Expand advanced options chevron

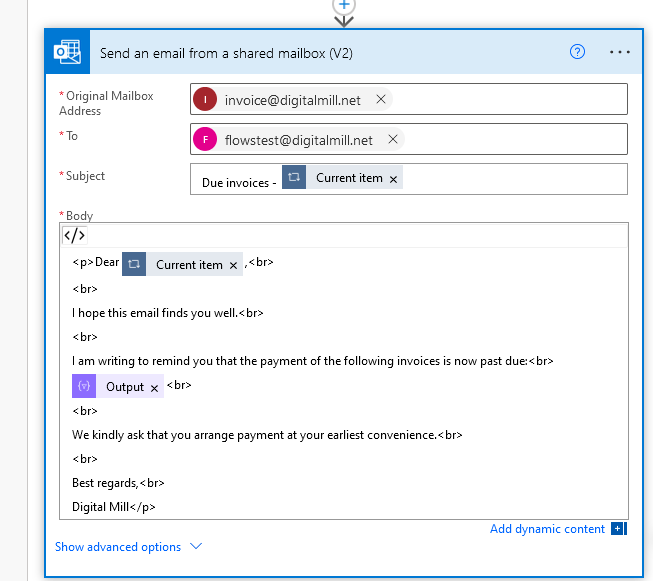pos(196,546)
